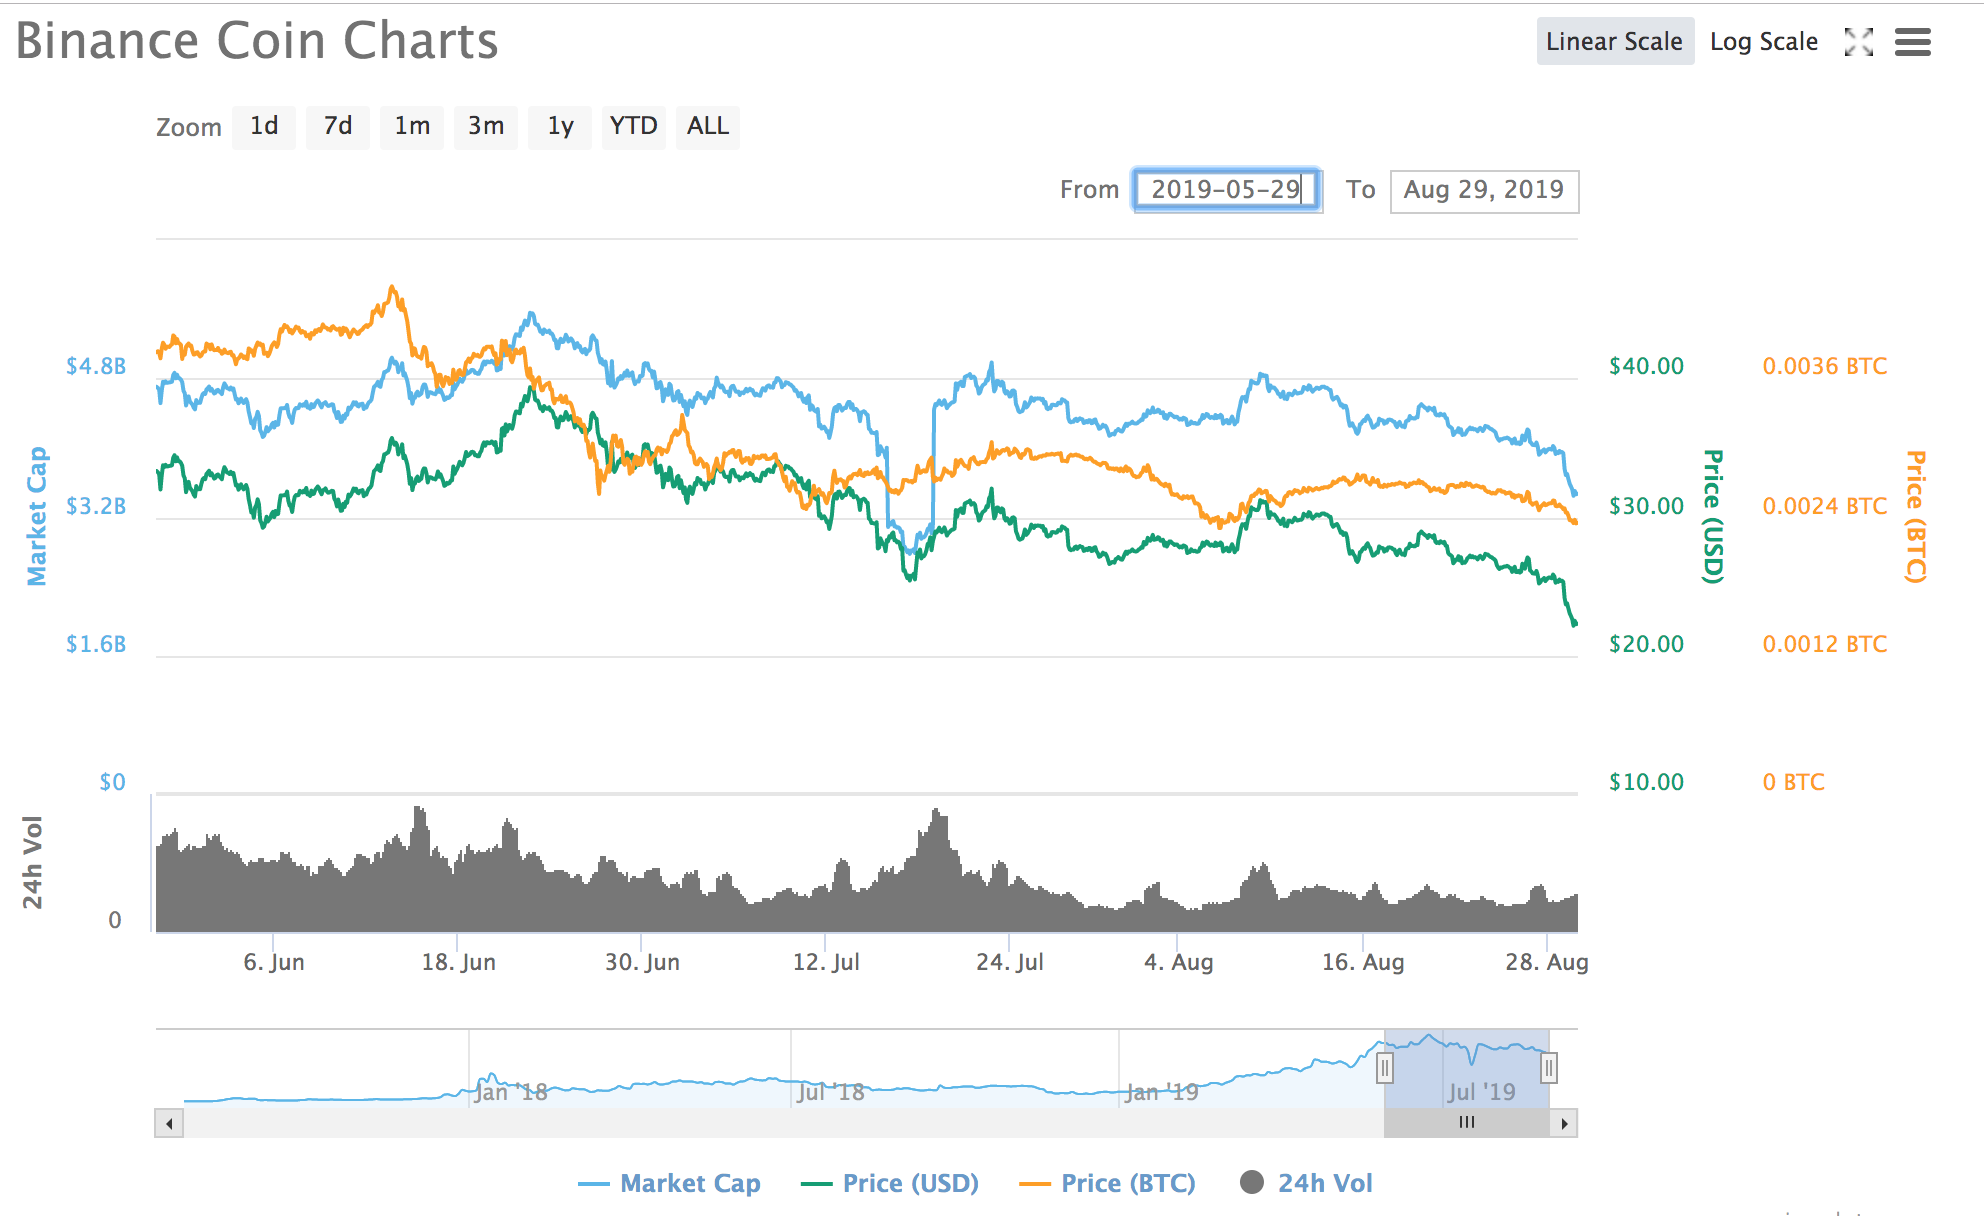
Task: Toggle Price (USD) series in legend
Action: click(890, 1183)
